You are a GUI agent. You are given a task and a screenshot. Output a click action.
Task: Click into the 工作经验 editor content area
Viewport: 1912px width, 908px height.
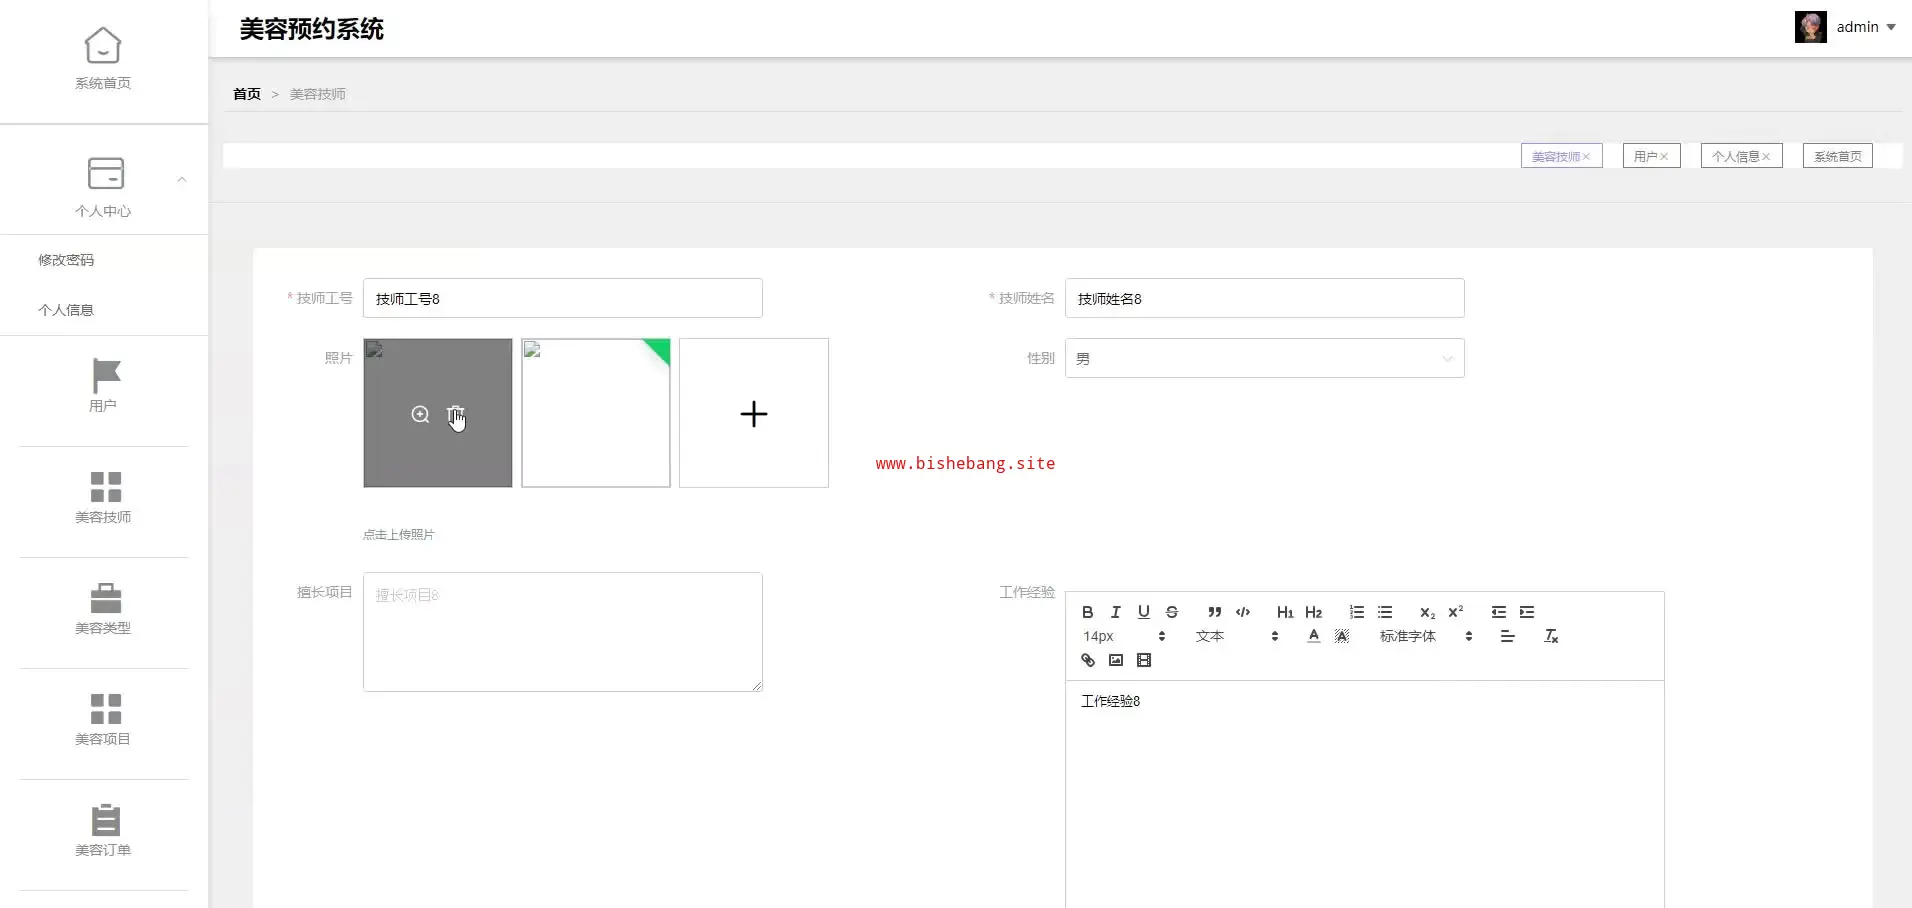point(1365,794)
